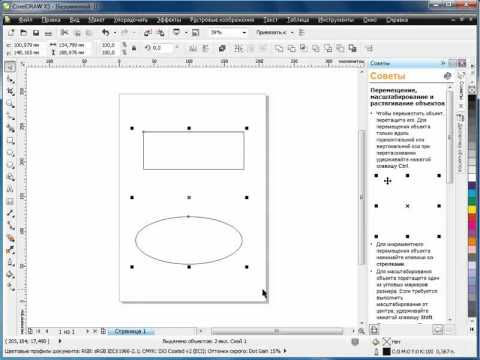Select the Pick tool in the toolbox

10,67
